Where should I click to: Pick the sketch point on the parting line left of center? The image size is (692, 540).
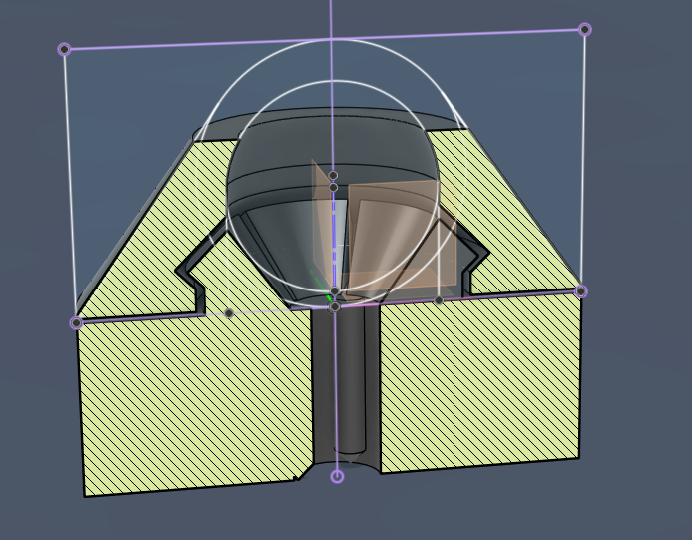pos(229,313)
